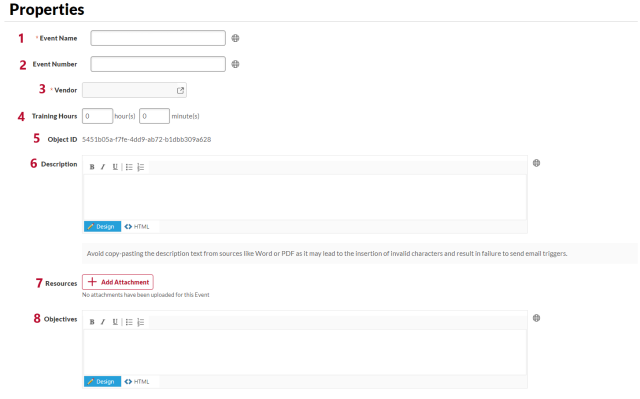Image resolution: width=640 pixels, height=399 pixels.
Task: Click the Training Hours hour(s) box
Action: click(x=98, y=116)
